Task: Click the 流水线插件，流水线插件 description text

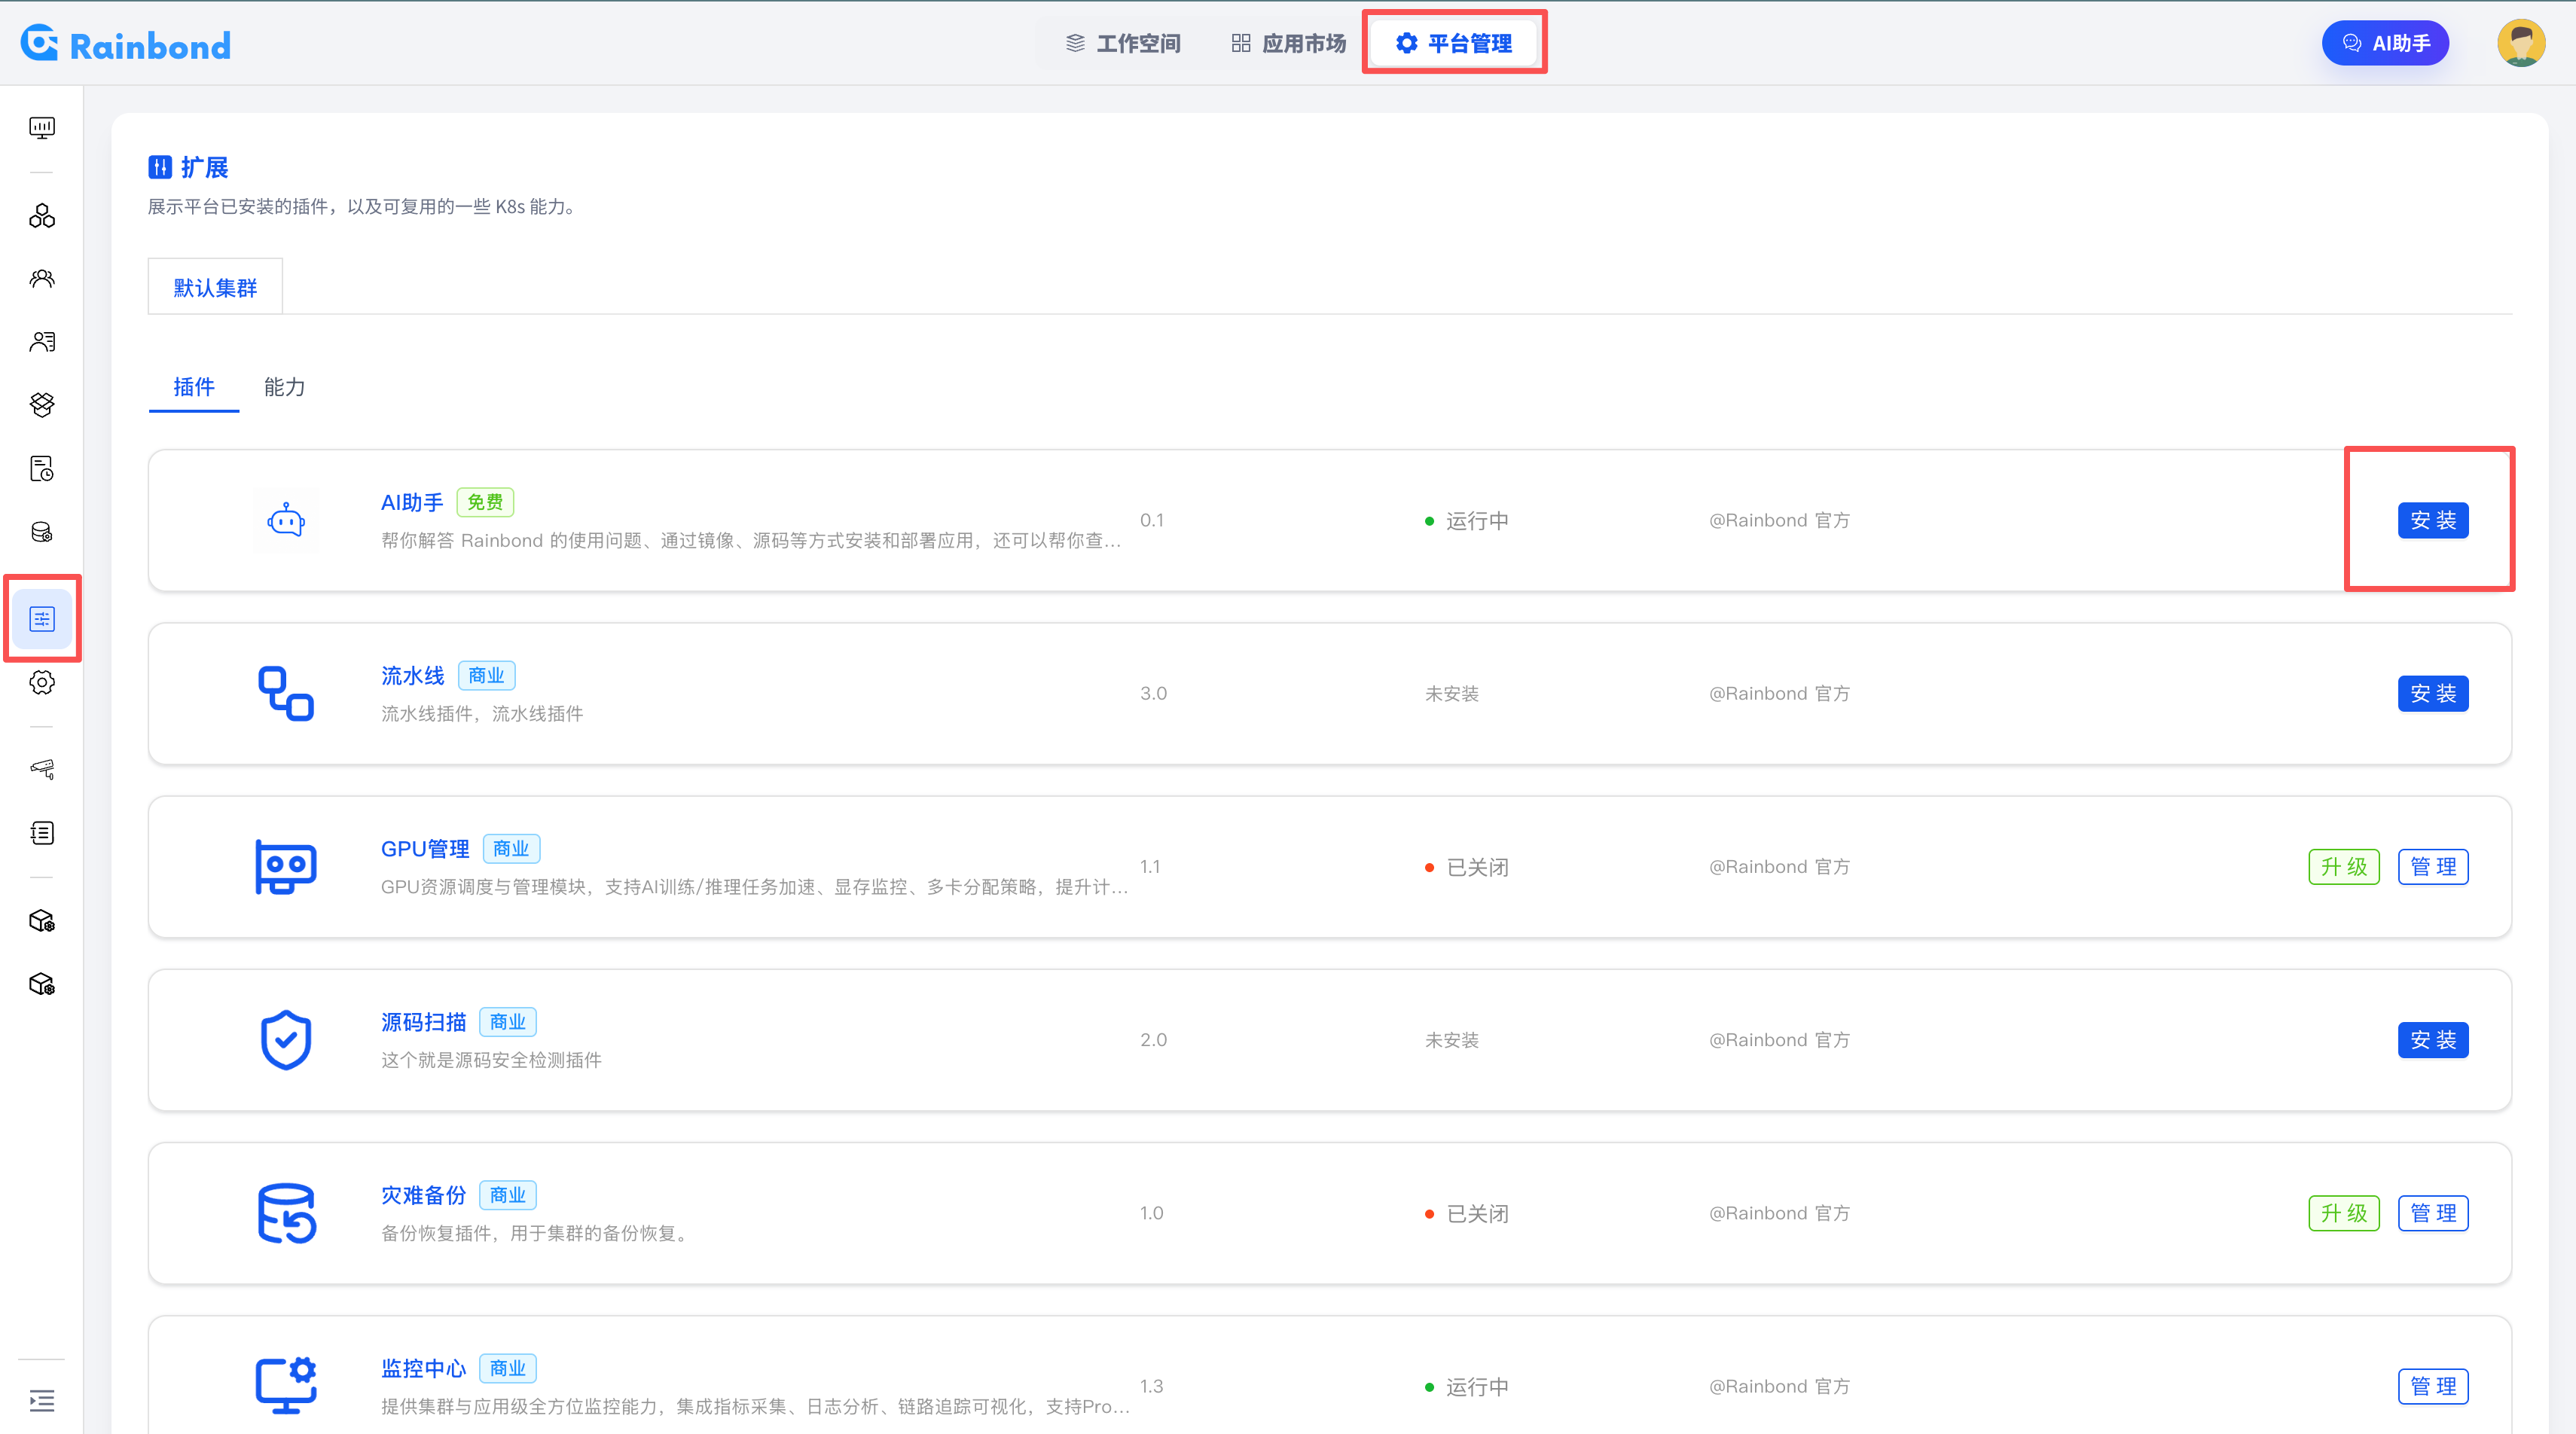Action: (x=482, y=713)
